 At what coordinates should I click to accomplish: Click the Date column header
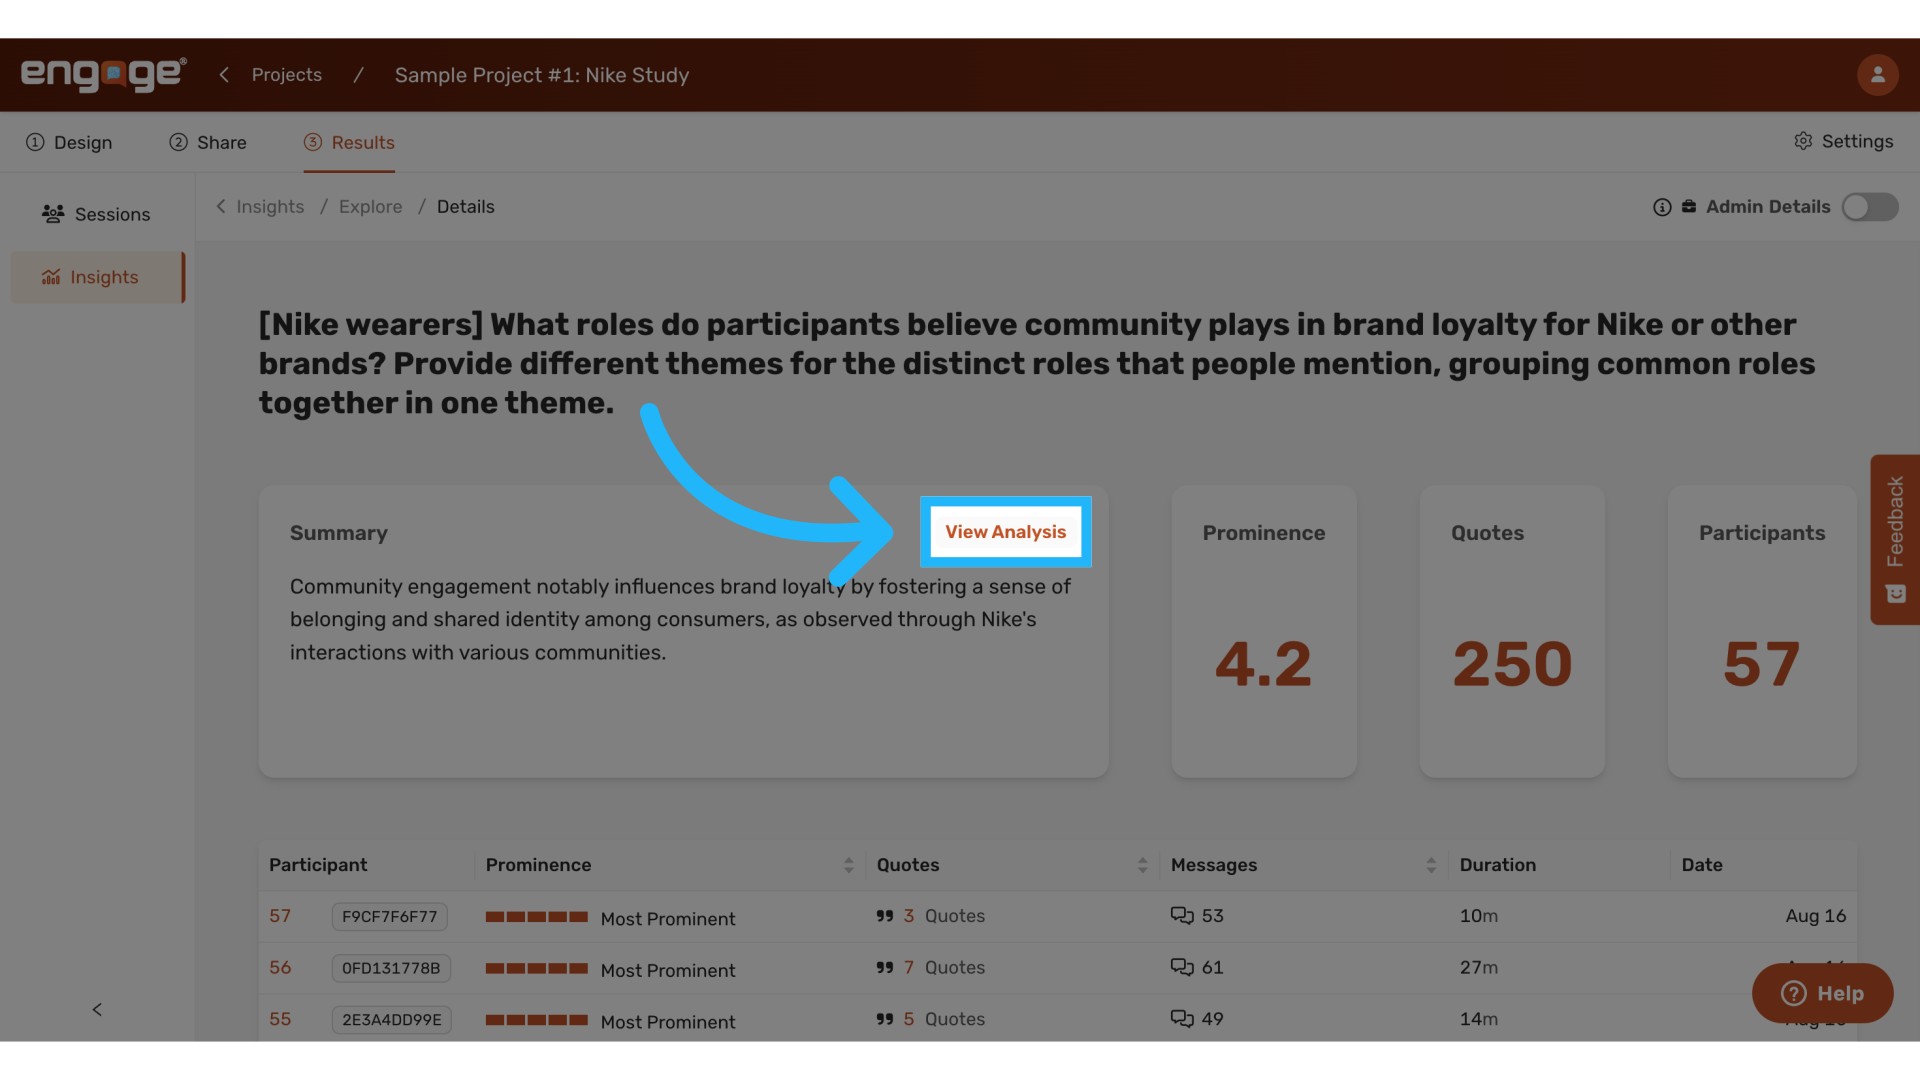[1702, 865]
